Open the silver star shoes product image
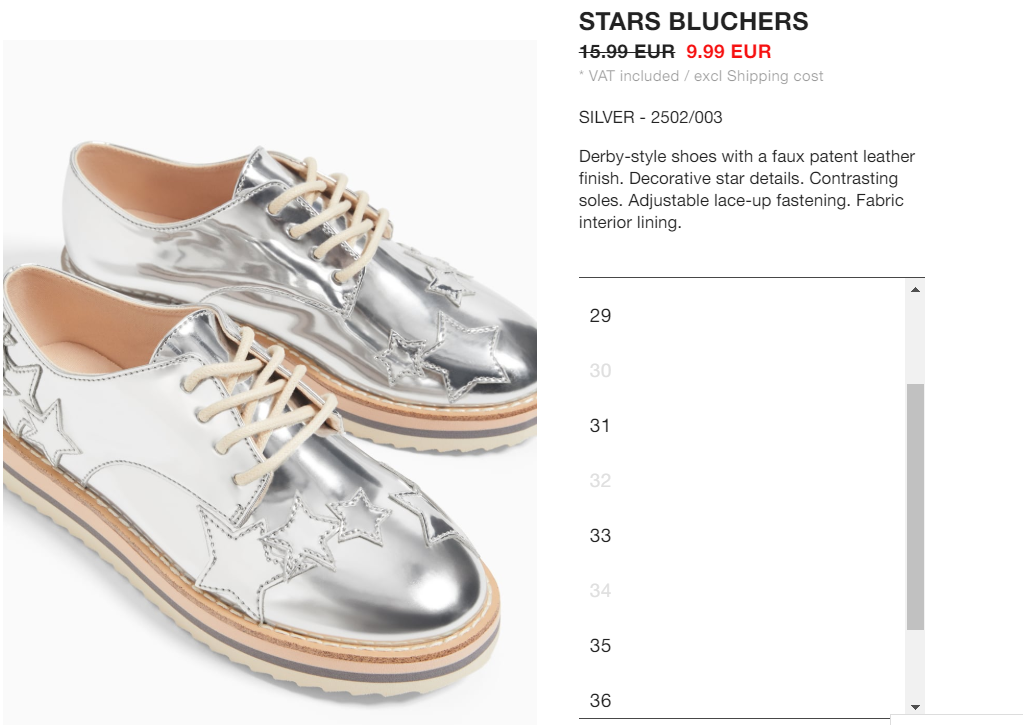Image resolution: width=1023 pixels, height=725 pixels. 270,382
